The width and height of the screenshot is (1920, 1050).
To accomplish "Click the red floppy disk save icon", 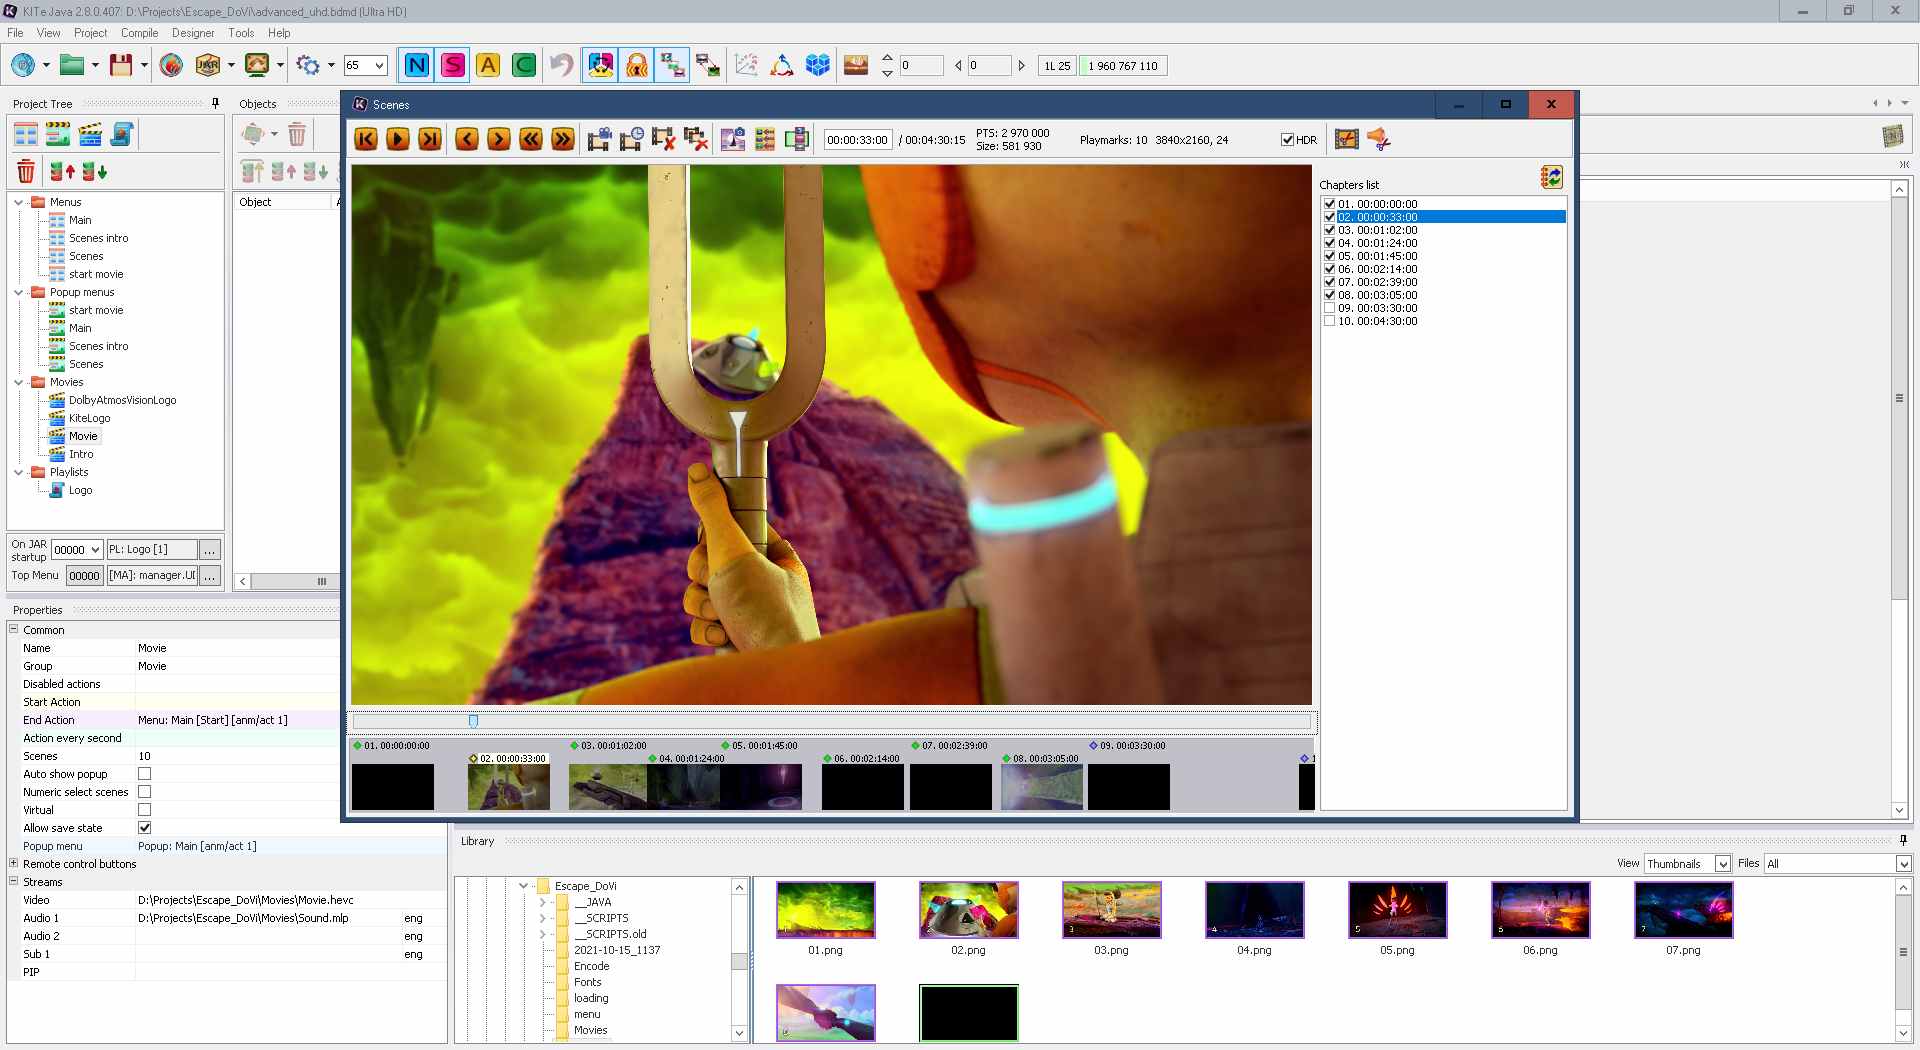I will coord(121,66).
